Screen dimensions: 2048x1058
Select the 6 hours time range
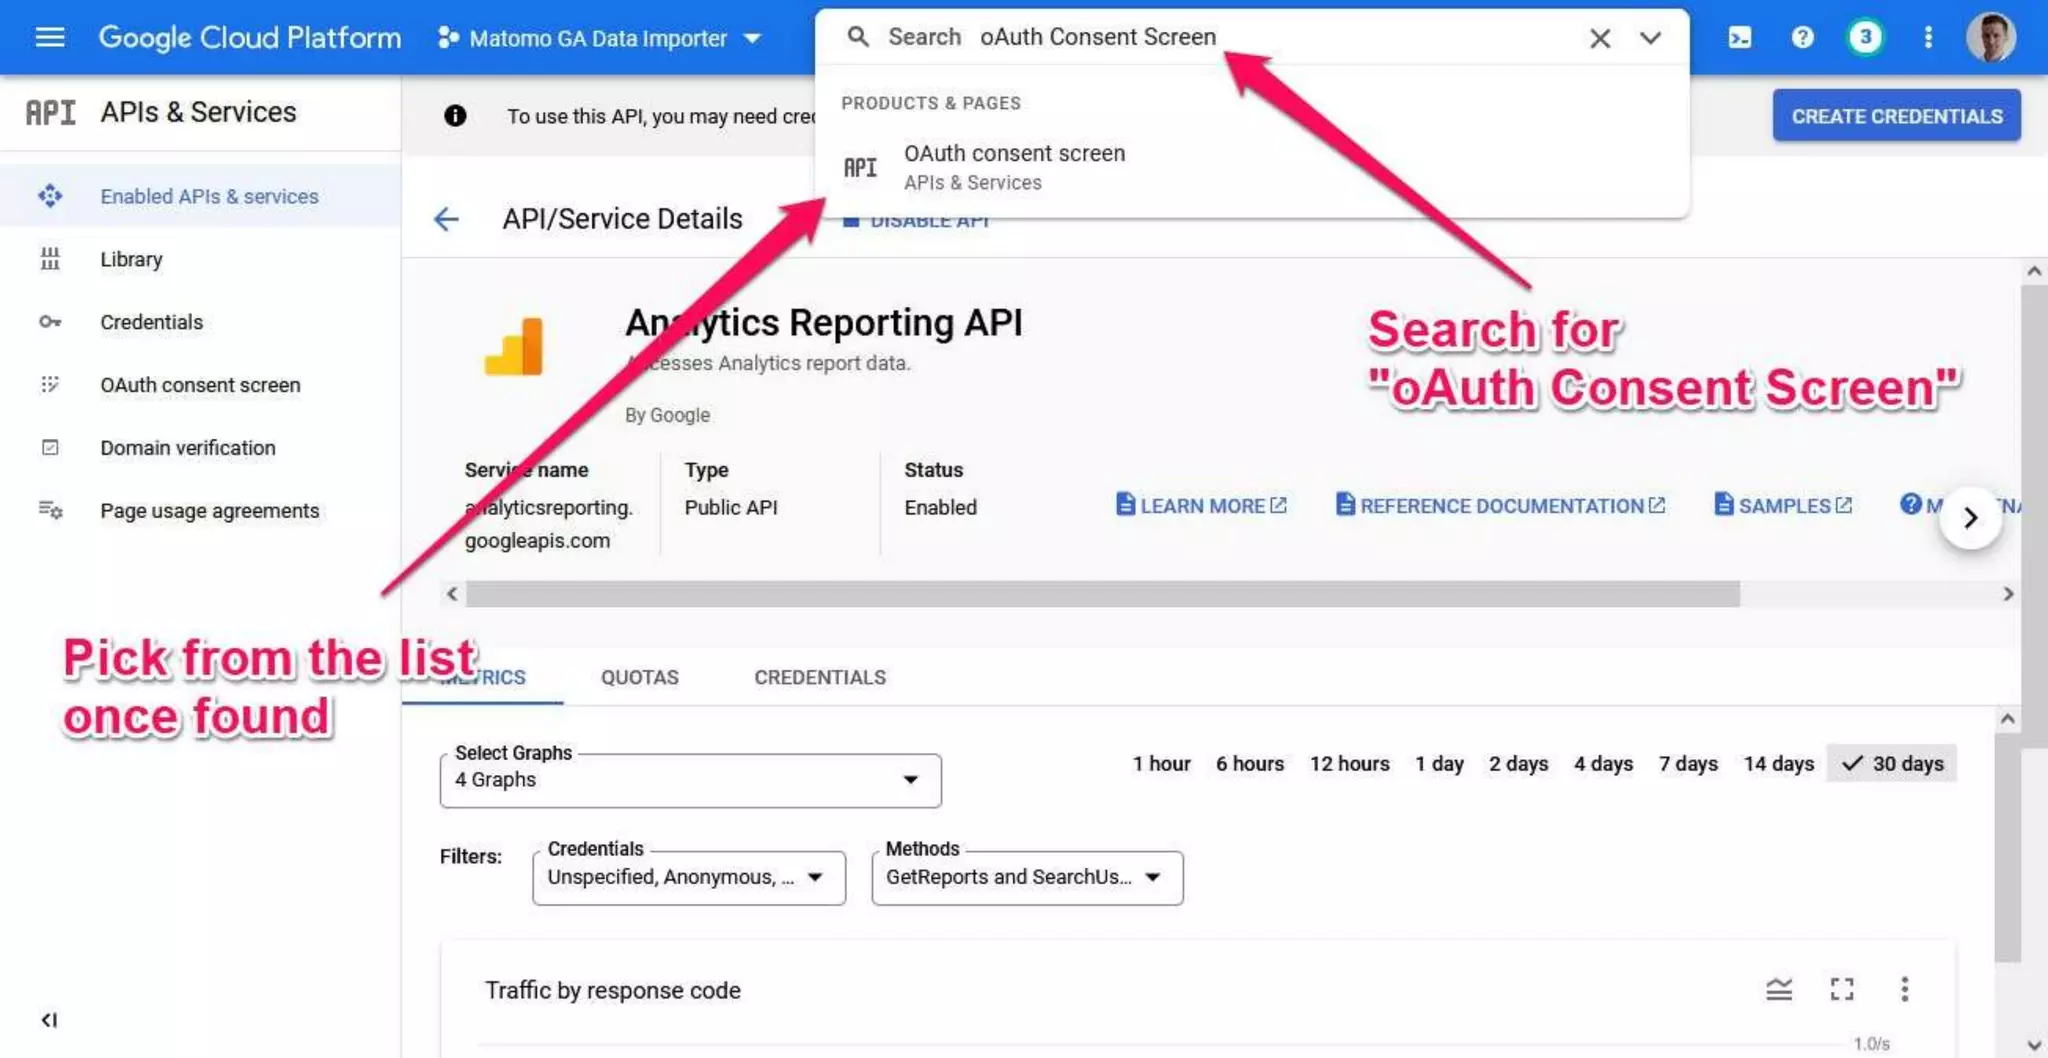click(1250, 764)
